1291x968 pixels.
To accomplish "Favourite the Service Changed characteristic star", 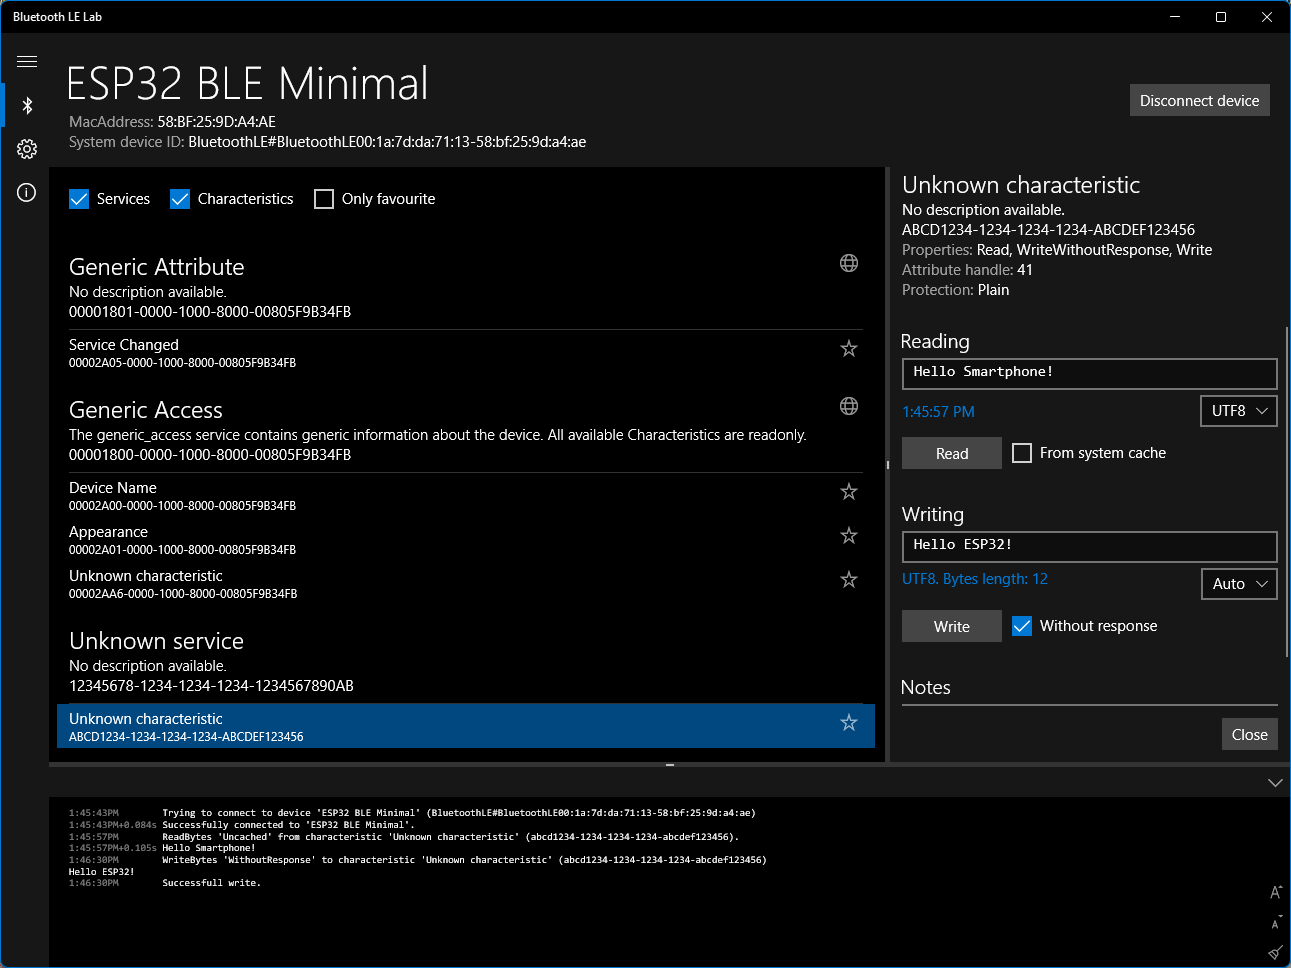I will [x=849, y=348].
